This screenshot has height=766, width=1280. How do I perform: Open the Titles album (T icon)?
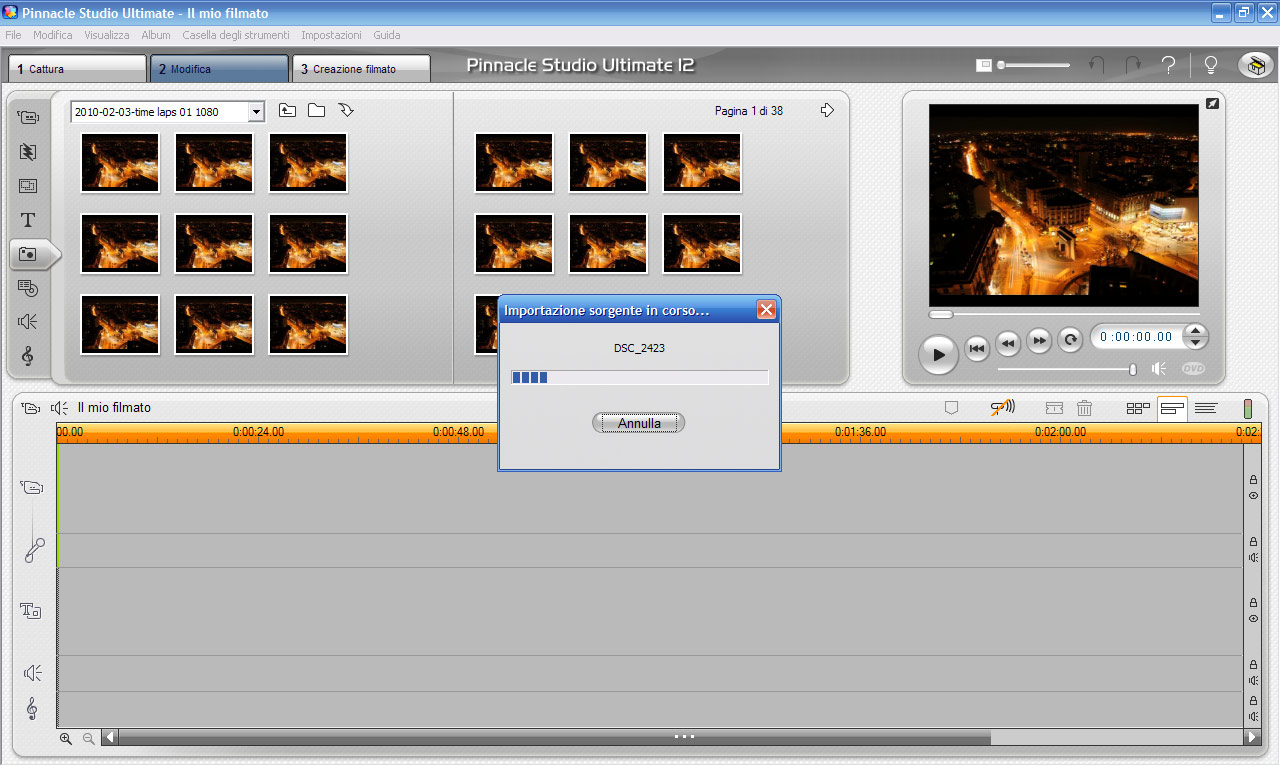click(x=28, y=220)
